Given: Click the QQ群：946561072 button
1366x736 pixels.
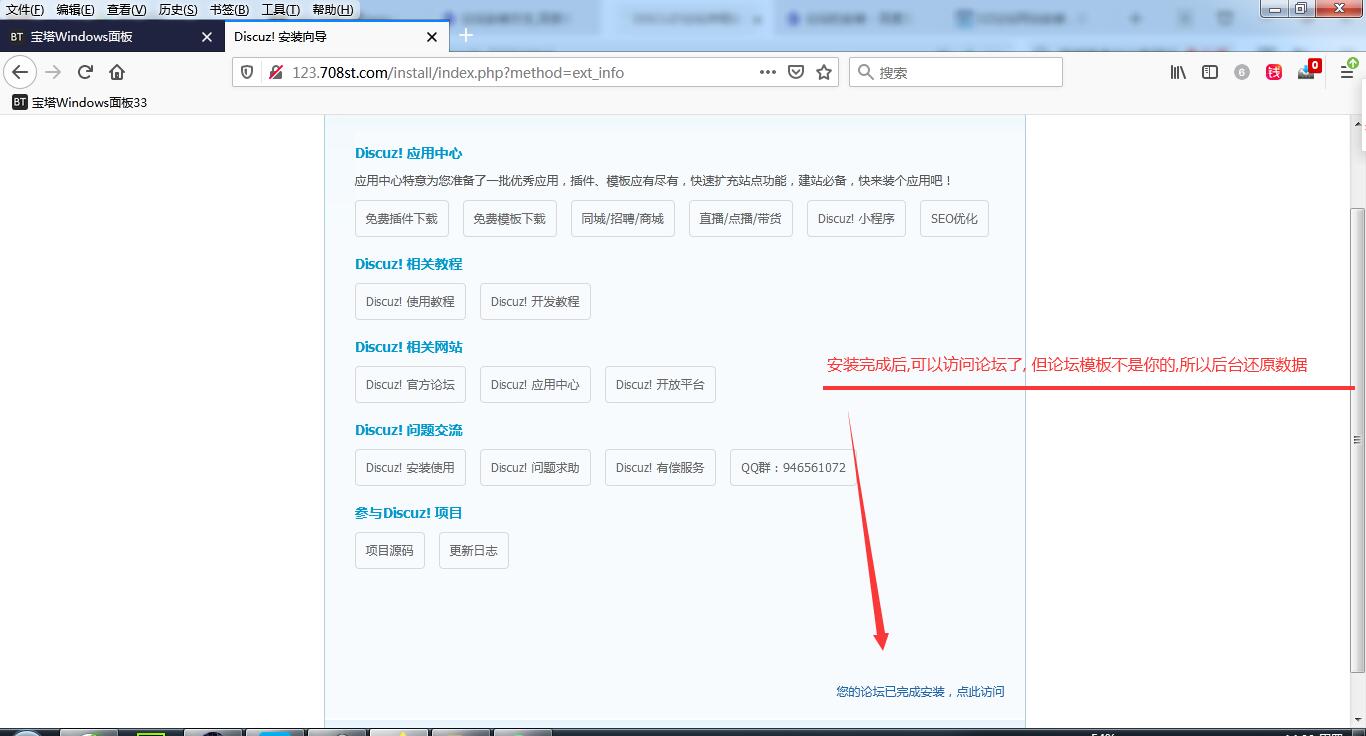Looking at the screenshot, I should pos(793,468).
